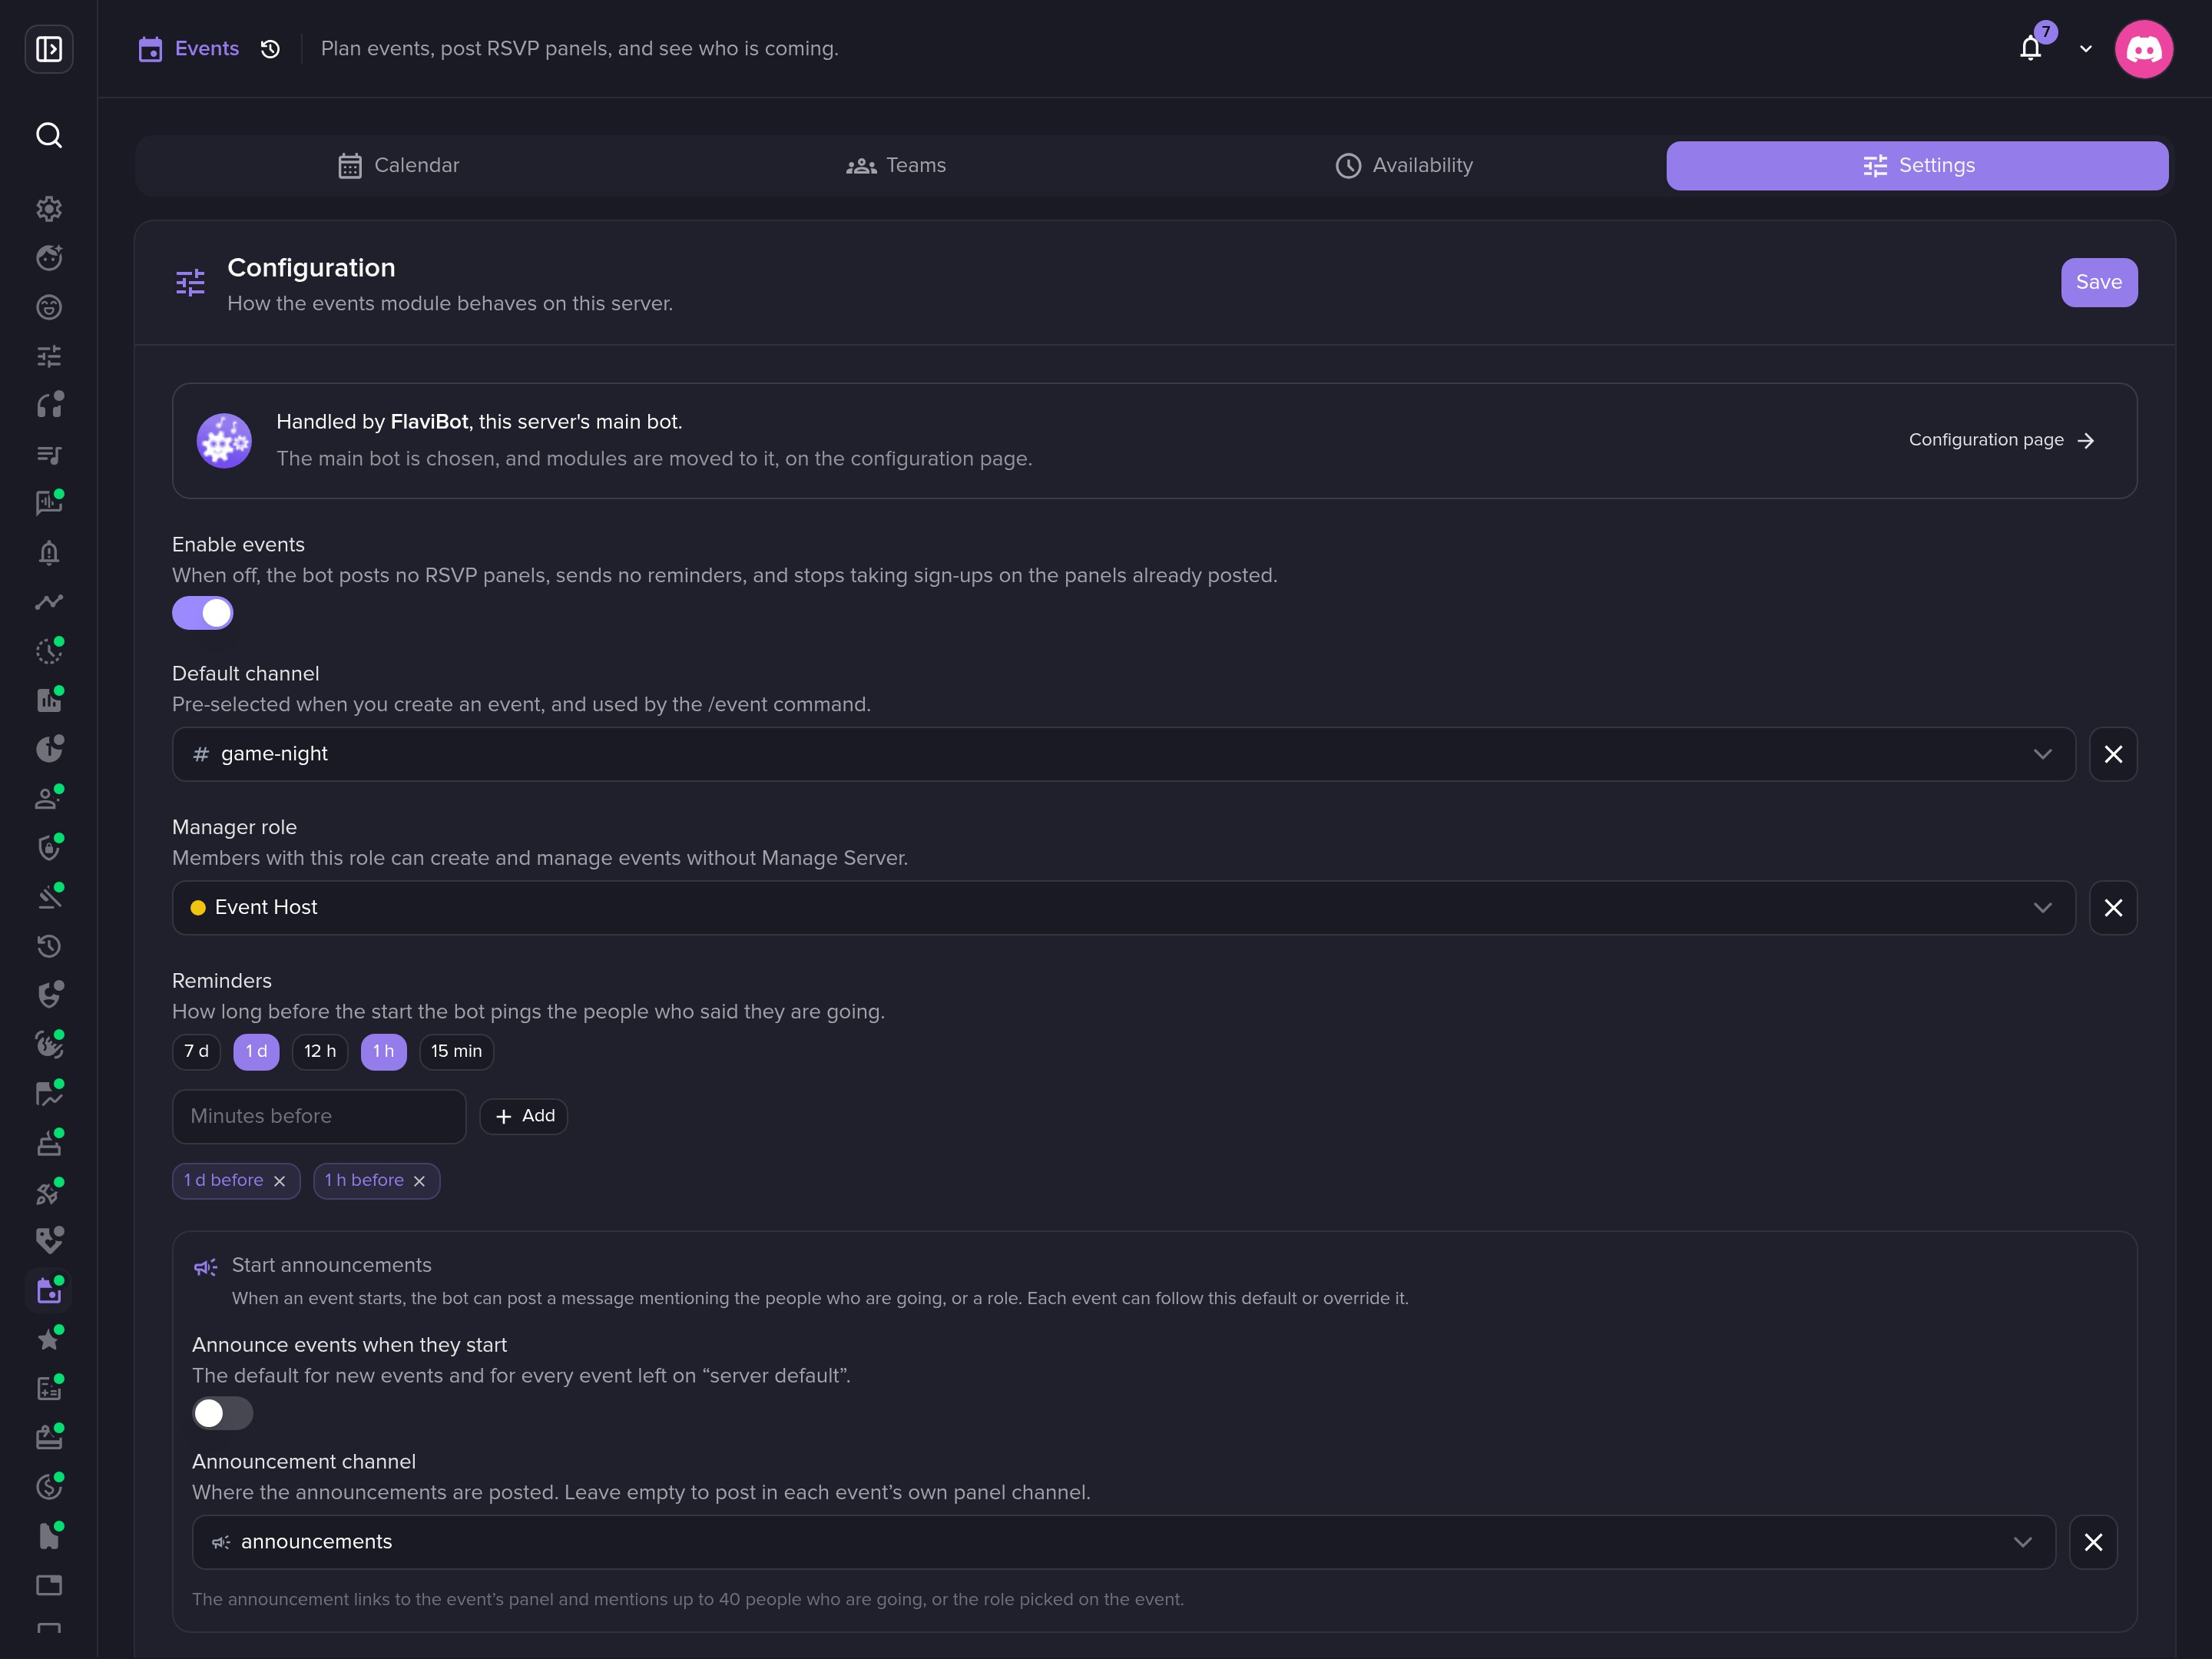Viewport: 2212px width, 1659px height.
Task: Open the alert bell sidebar icon
Action: pyautogui.click(x=49, y=553)
